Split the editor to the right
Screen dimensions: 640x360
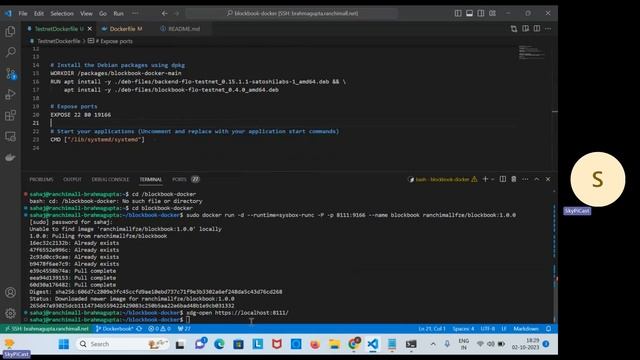[x=537, y=29]
